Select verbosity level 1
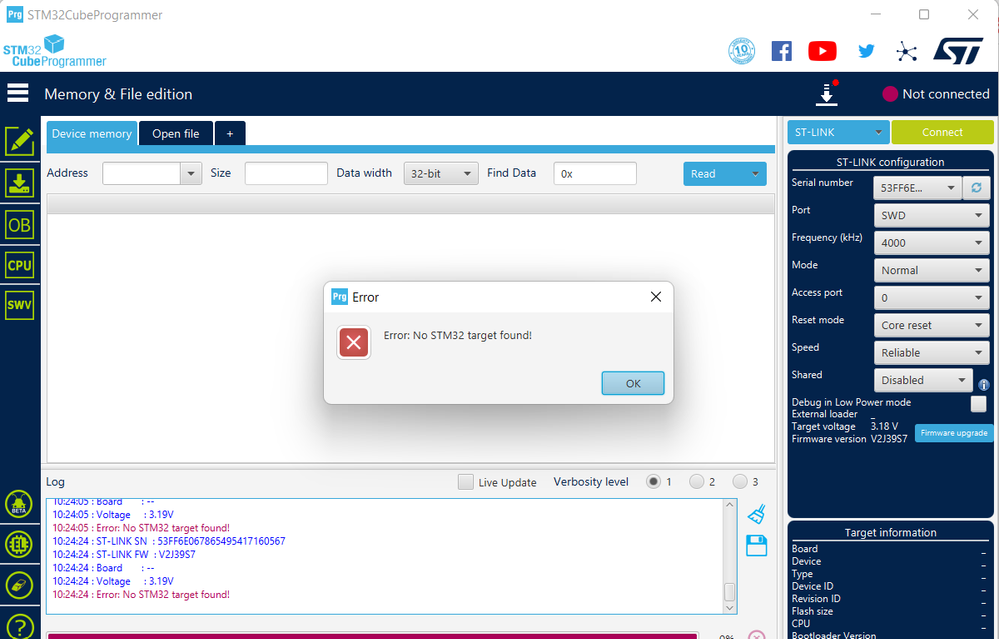 click(653, 482)
